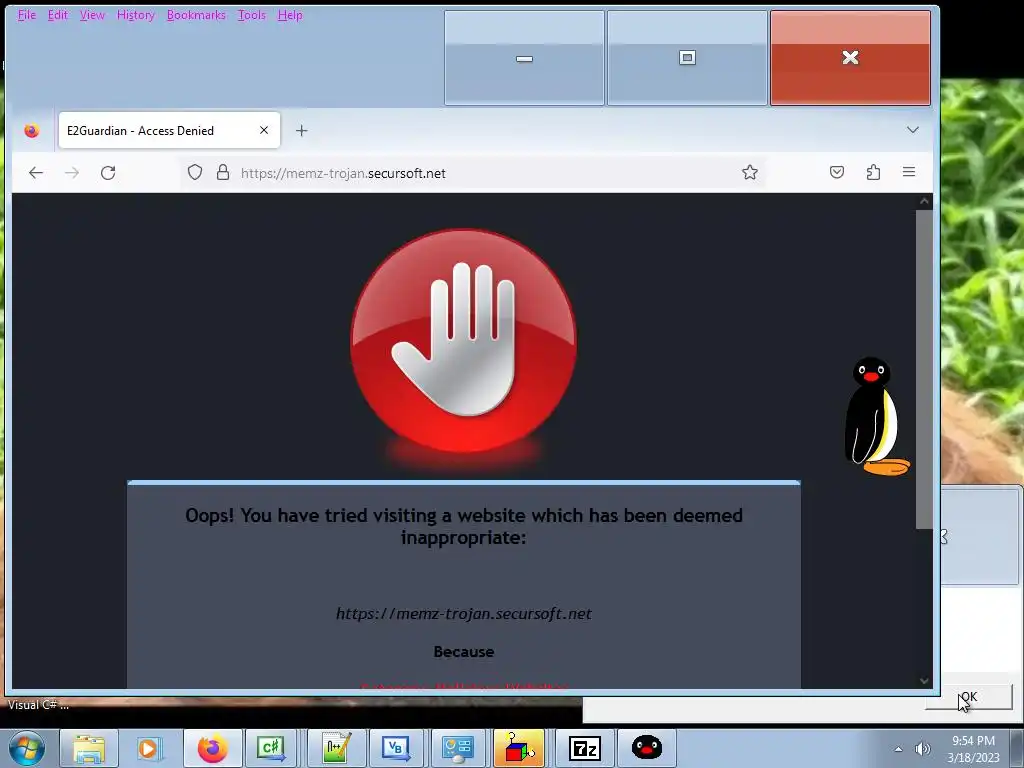The height and width of the screenshot is (768, 1024).
Task: Launch Windows Media Player from taskbar
Action: (x=148, y=748)
